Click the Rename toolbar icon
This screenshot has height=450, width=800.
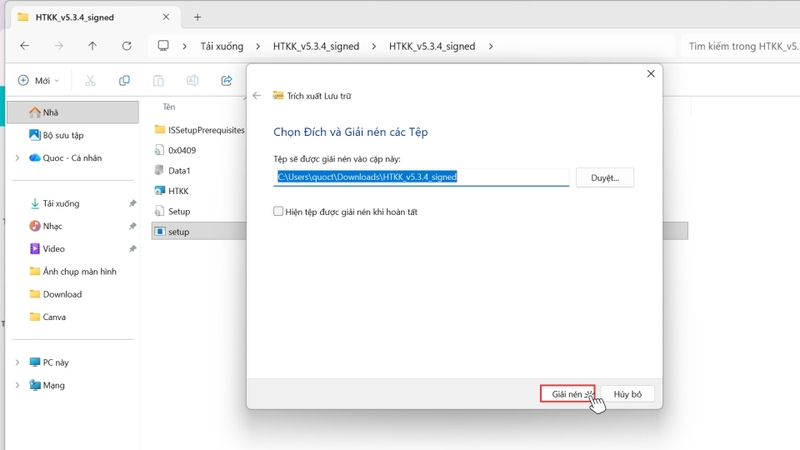(x=192, y=81)
